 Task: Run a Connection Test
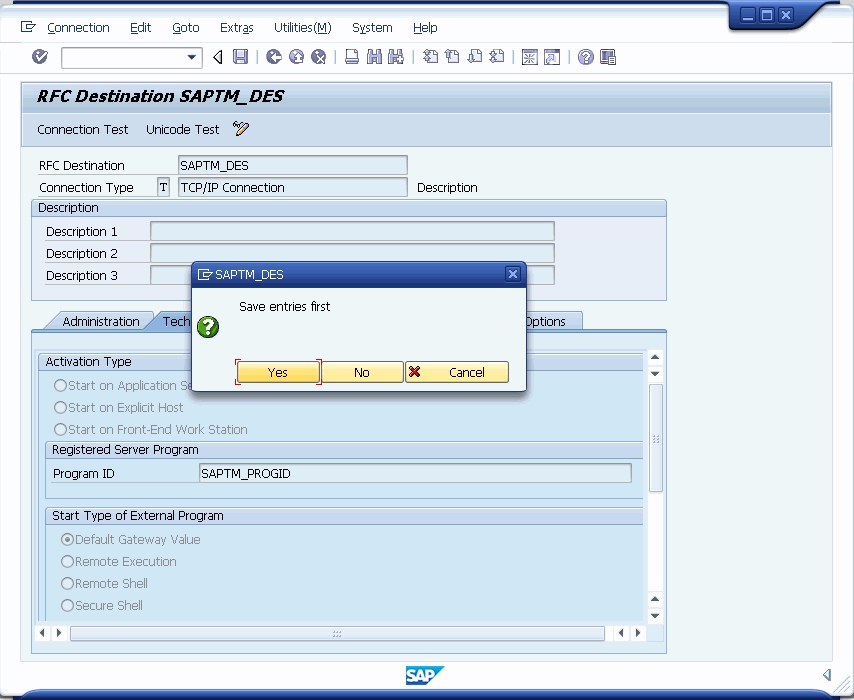click(x=82, y=129)
